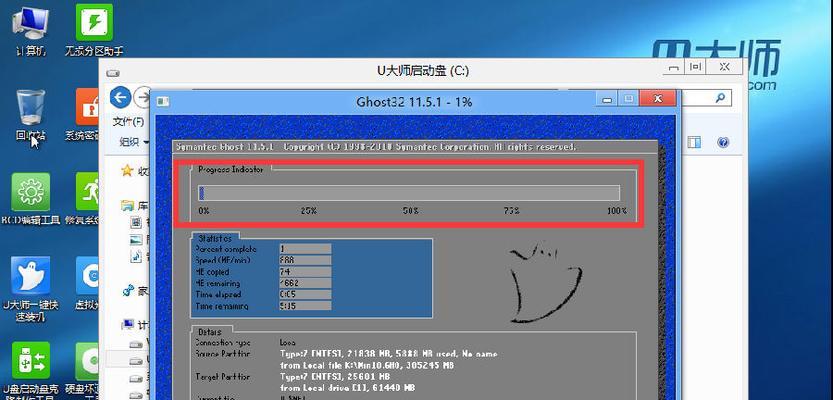
Task: Click the Ghost mascot drawing
Action: tap(545, 282)
